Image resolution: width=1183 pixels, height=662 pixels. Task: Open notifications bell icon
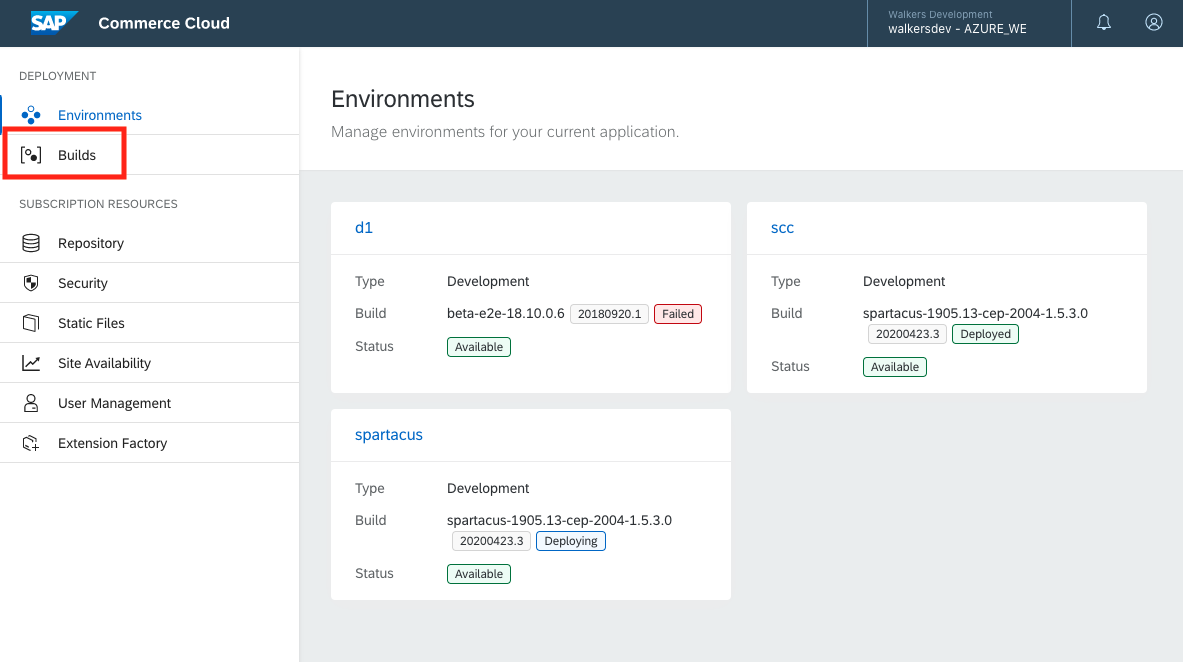coord(1104,23)
